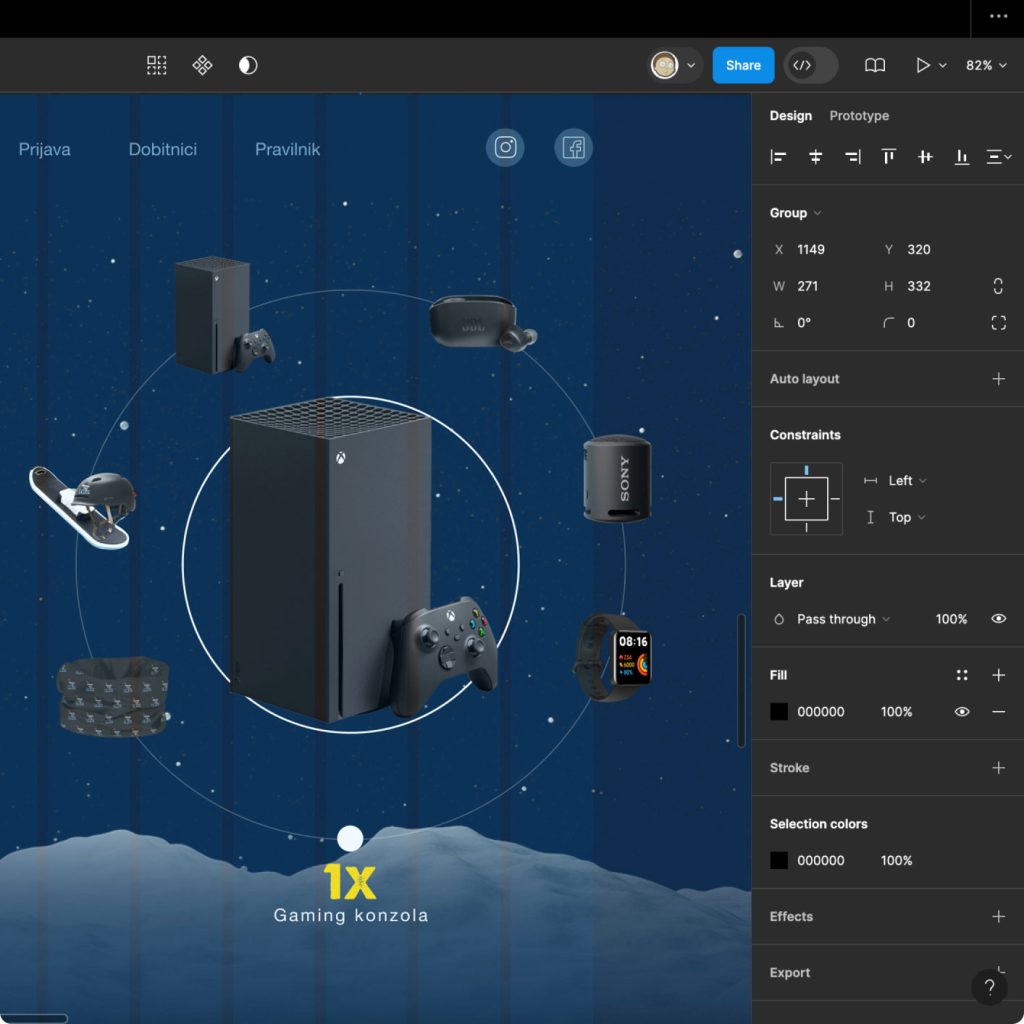Add a new fill with plus icon

[x=999, y=675]
